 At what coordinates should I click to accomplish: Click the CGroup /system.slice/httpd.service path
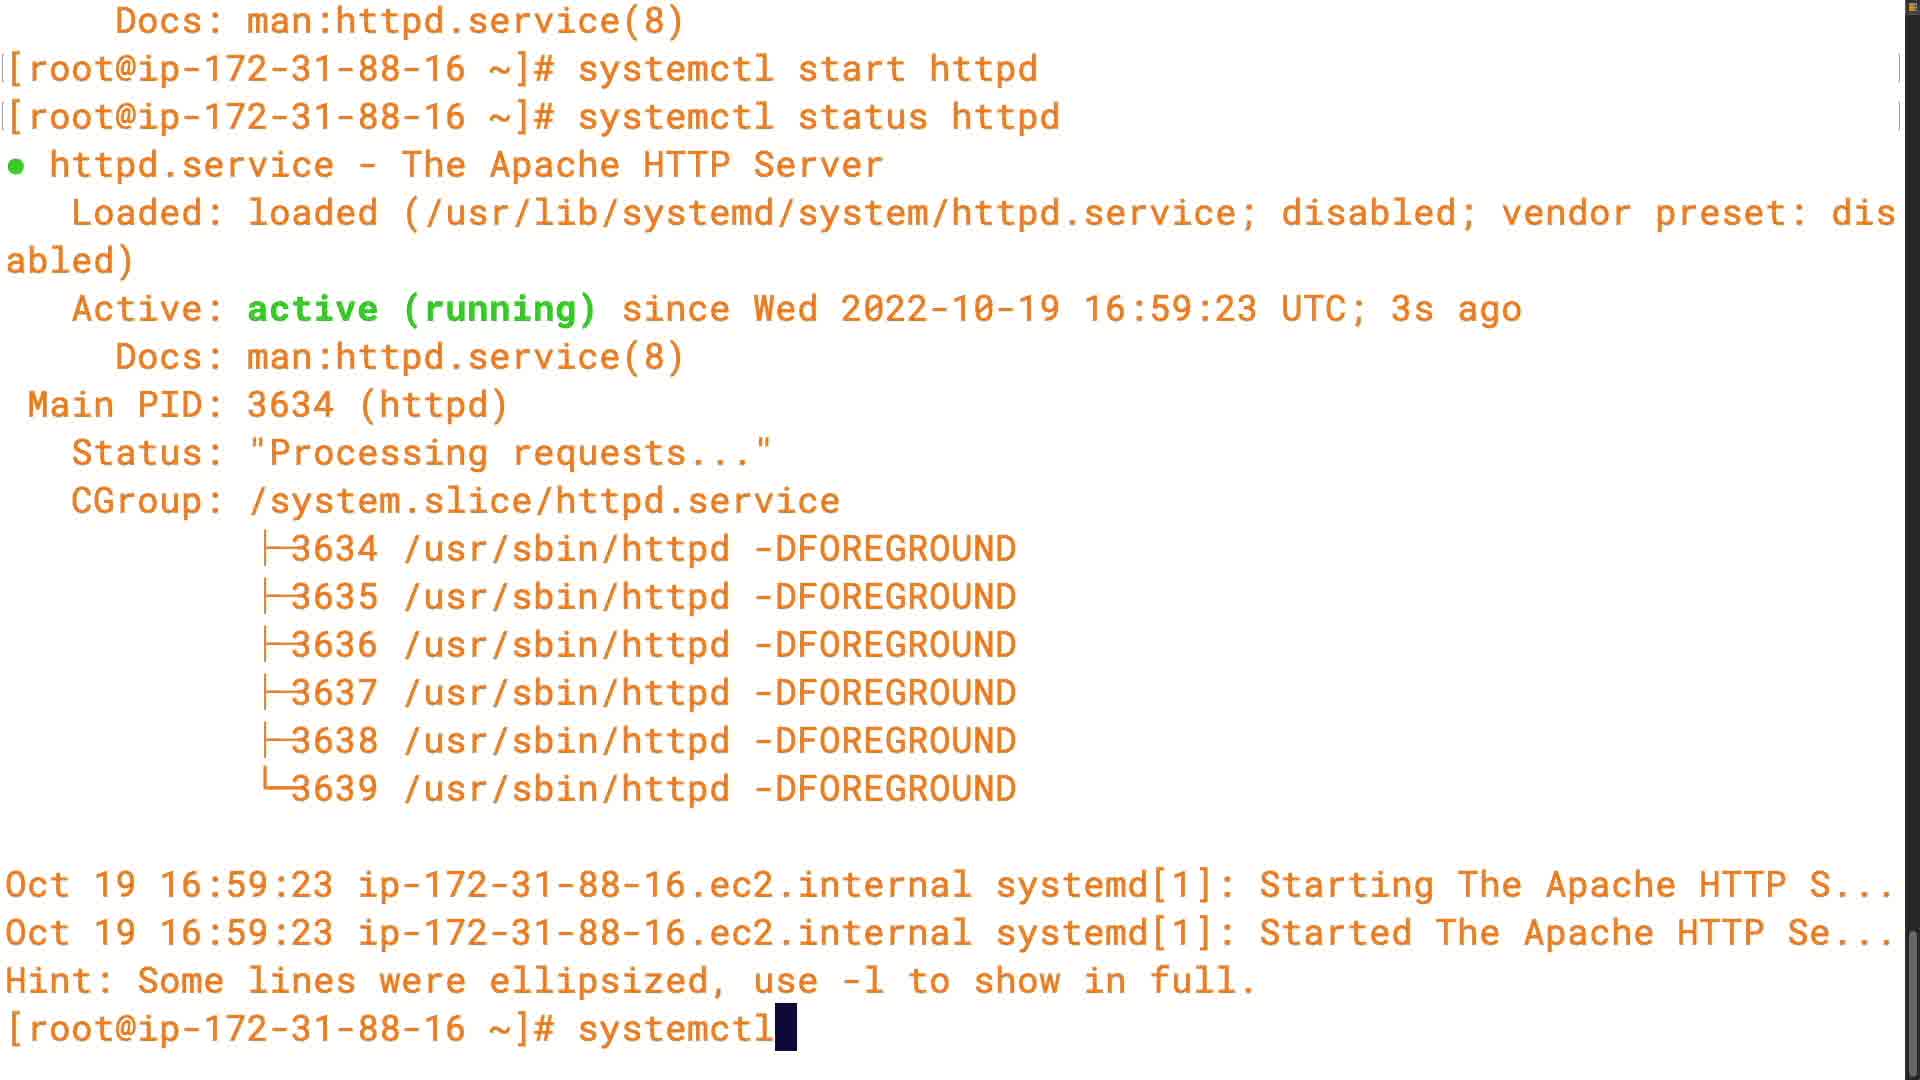click(x=544, y=501)
